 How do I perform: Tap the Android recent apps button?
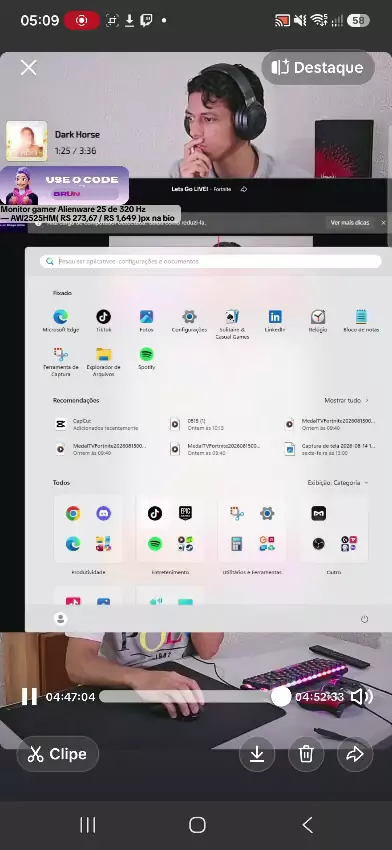point(88,825)
